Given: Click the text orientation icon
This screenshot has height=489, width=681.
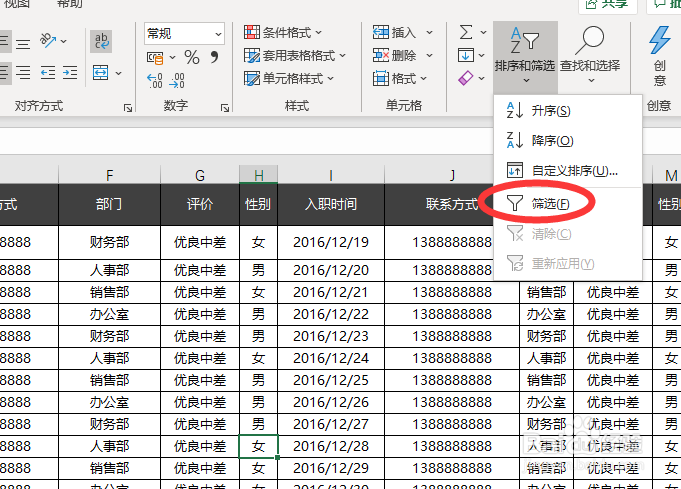Looking at the screenshot, I should coord(48,40).
